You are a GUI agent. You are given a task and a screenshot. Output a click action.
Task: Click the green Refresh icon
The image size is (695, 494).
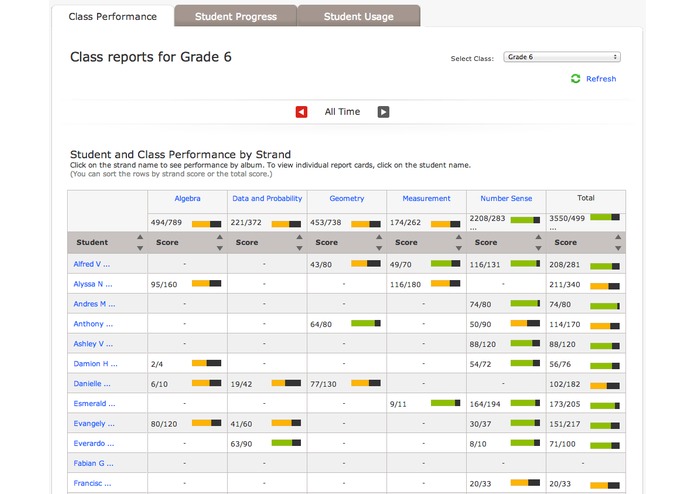(x=575, y=78)
